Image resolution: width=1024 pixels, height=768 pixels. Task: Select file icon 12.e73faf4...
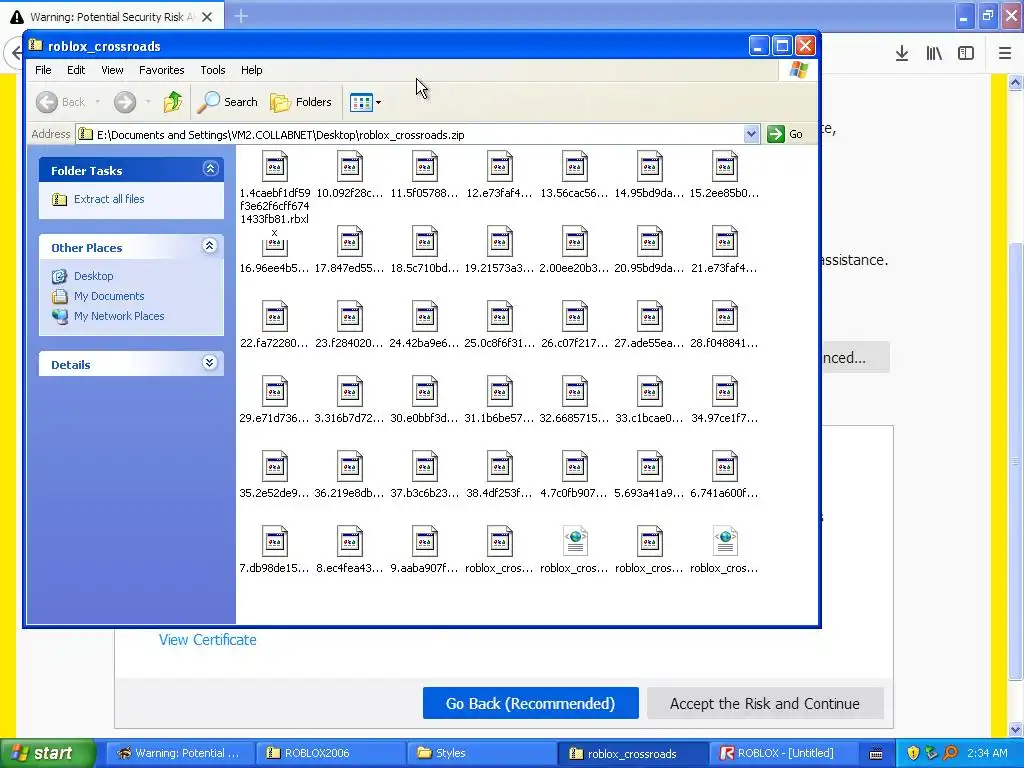coord(500,167)
